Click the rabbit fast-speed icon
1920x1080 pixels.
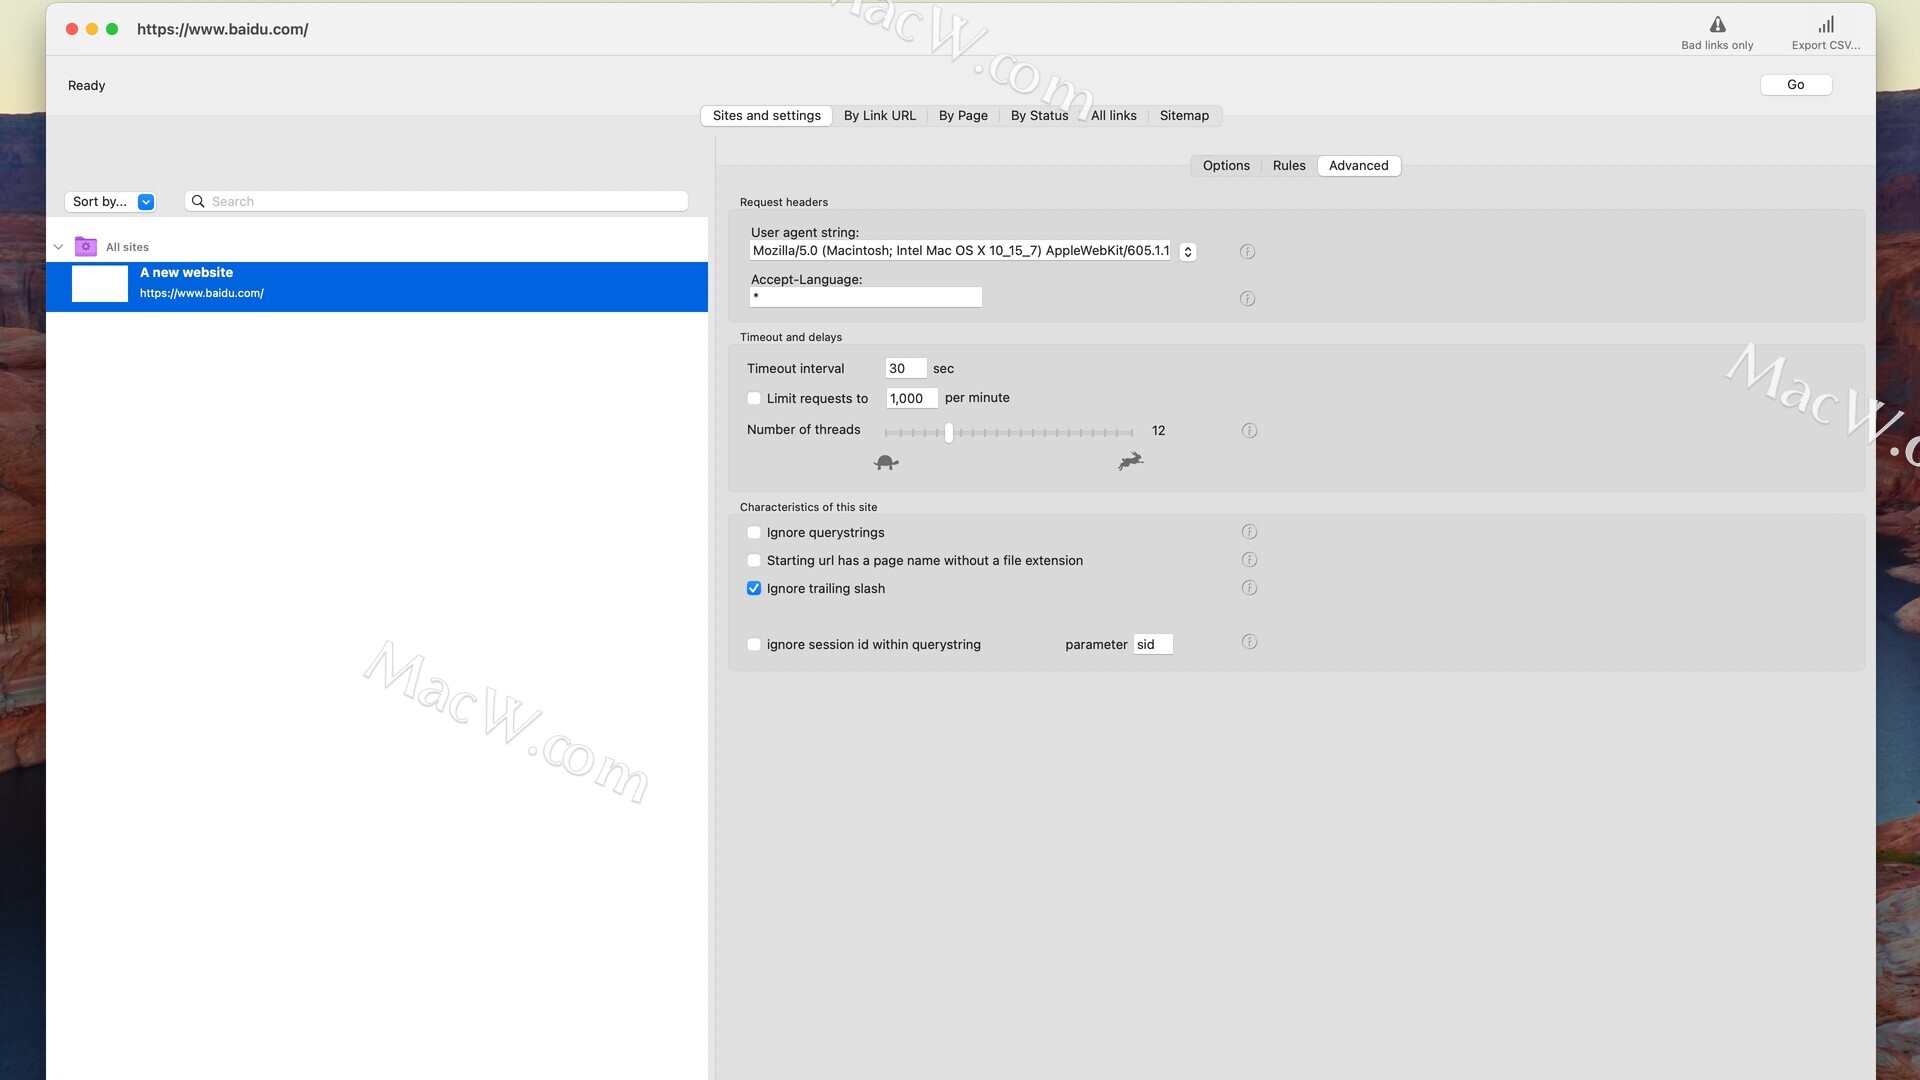pyautogui.click(x=1130, y=461)
